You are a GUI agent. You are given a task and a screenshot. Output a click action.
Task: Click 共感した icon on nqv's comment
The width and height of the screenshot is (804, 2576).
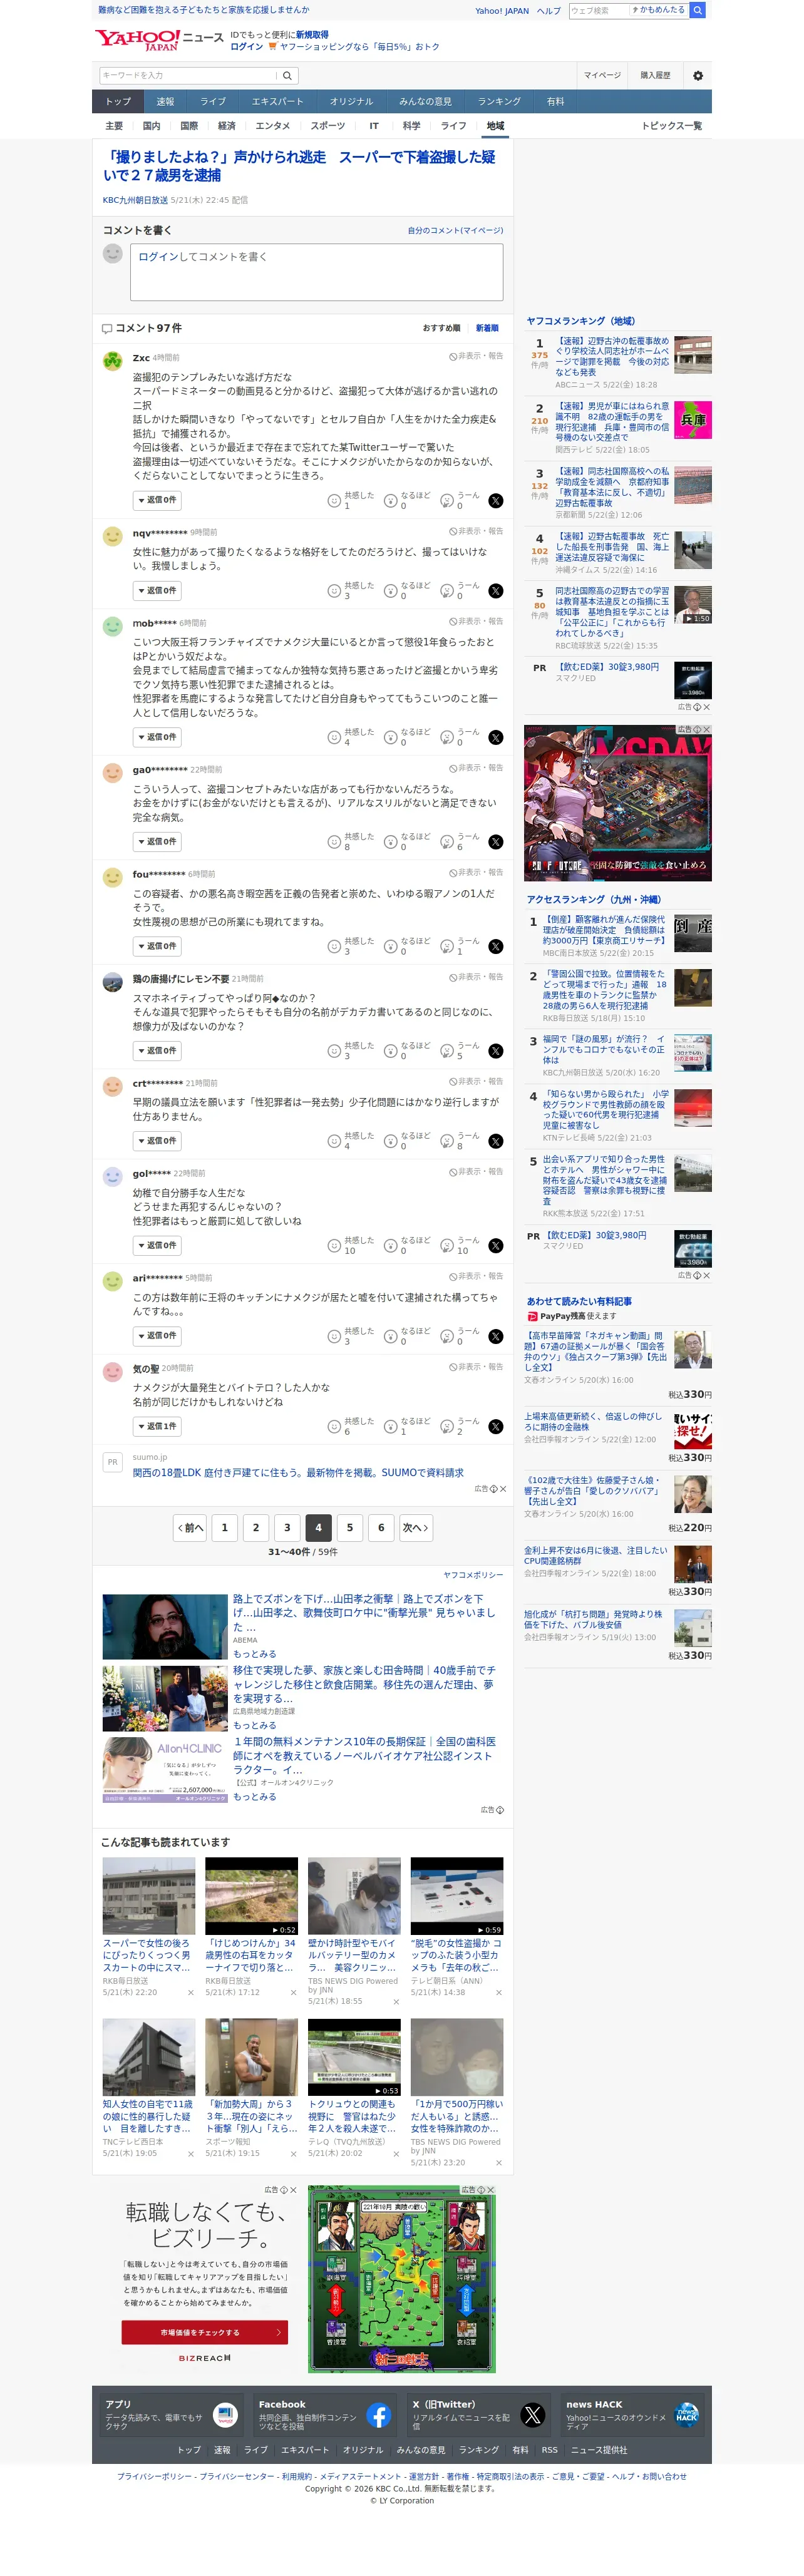(x=334, y=591)
